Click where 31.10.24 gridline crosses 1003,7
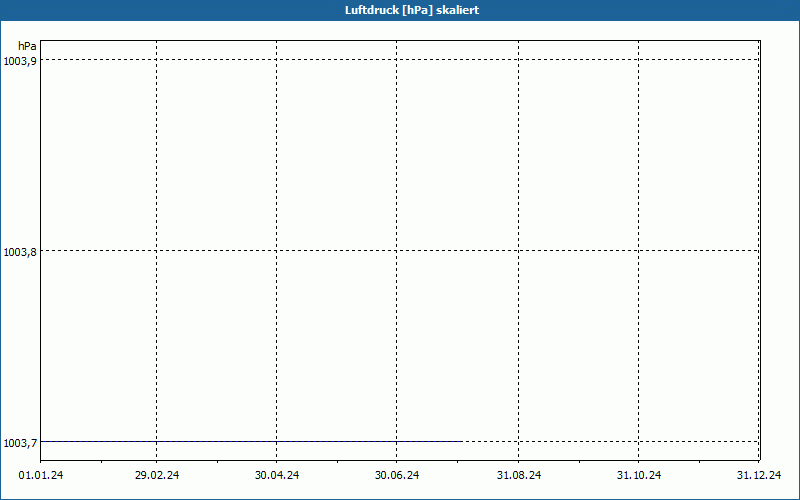Screen dimensions: 800x500 click(x=639, y=441)
